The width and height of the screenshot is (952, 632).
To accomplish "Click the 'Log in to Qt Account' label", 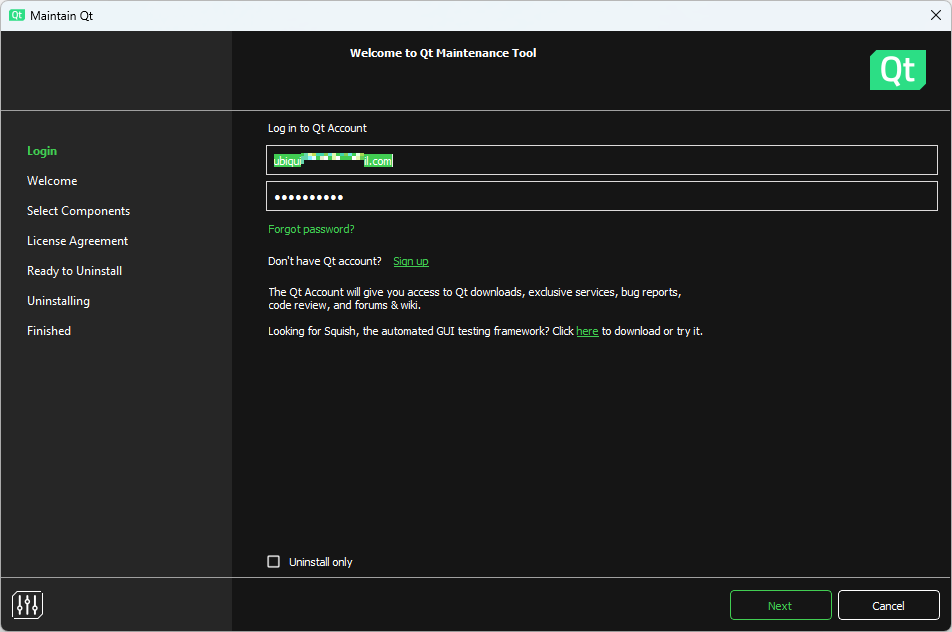I will [x=318, y=128].
